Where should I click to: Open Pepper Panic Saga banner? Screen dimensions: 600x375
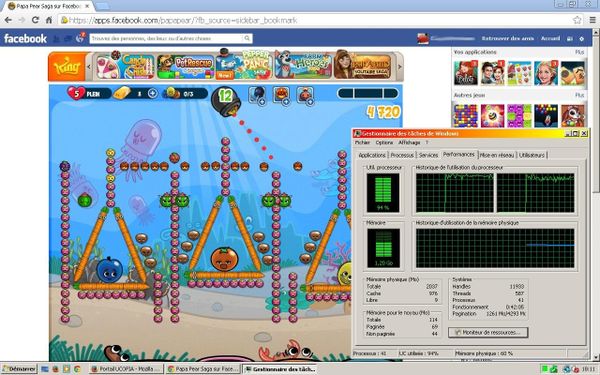point(244,66)
